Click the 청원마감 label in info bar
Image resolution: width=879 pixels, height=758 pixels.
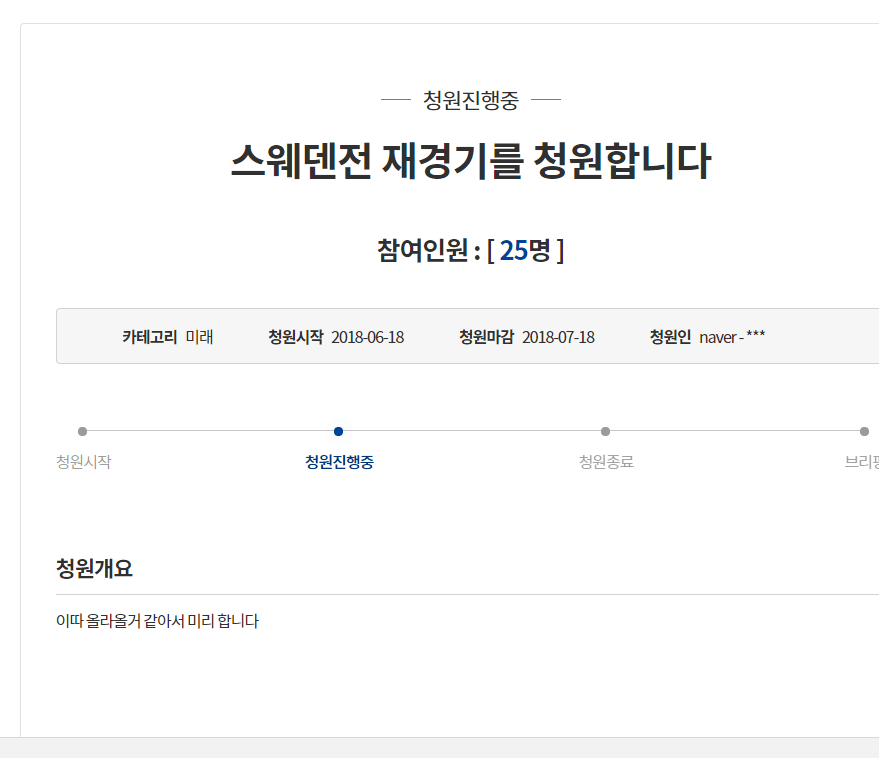pos(486,337)
